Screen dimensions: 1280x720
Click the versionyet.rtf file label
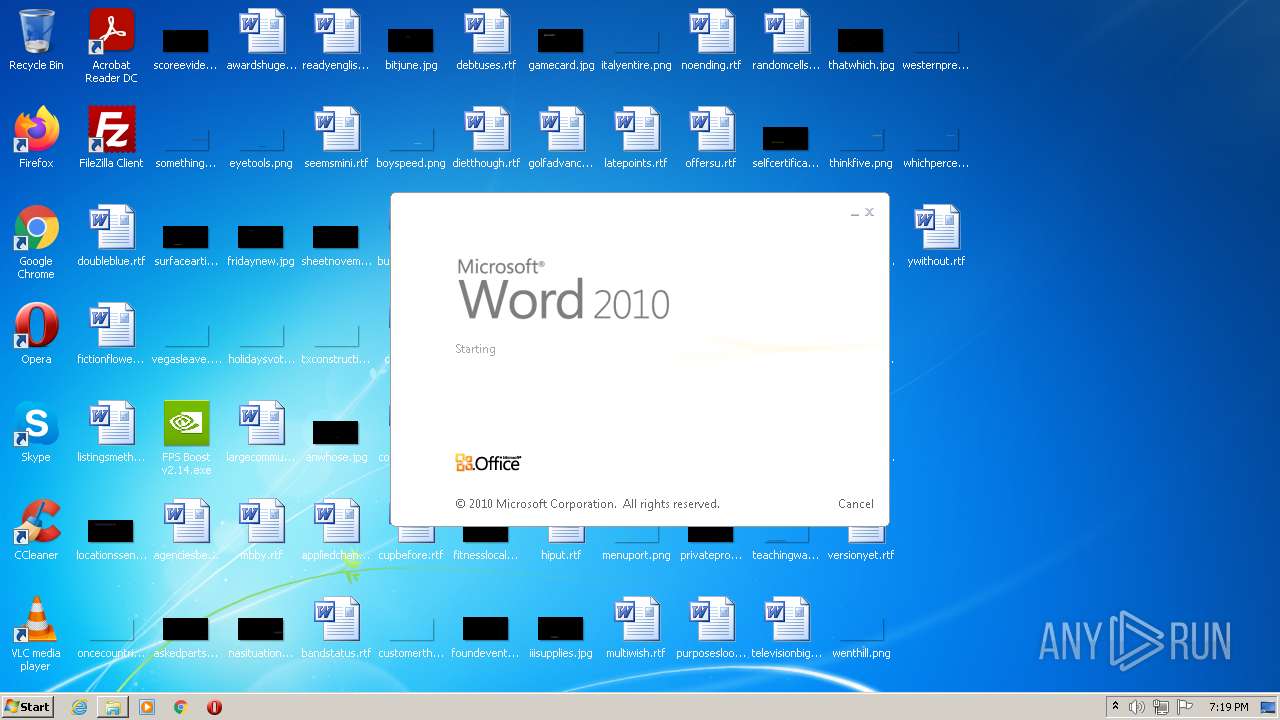coord(861,555)
